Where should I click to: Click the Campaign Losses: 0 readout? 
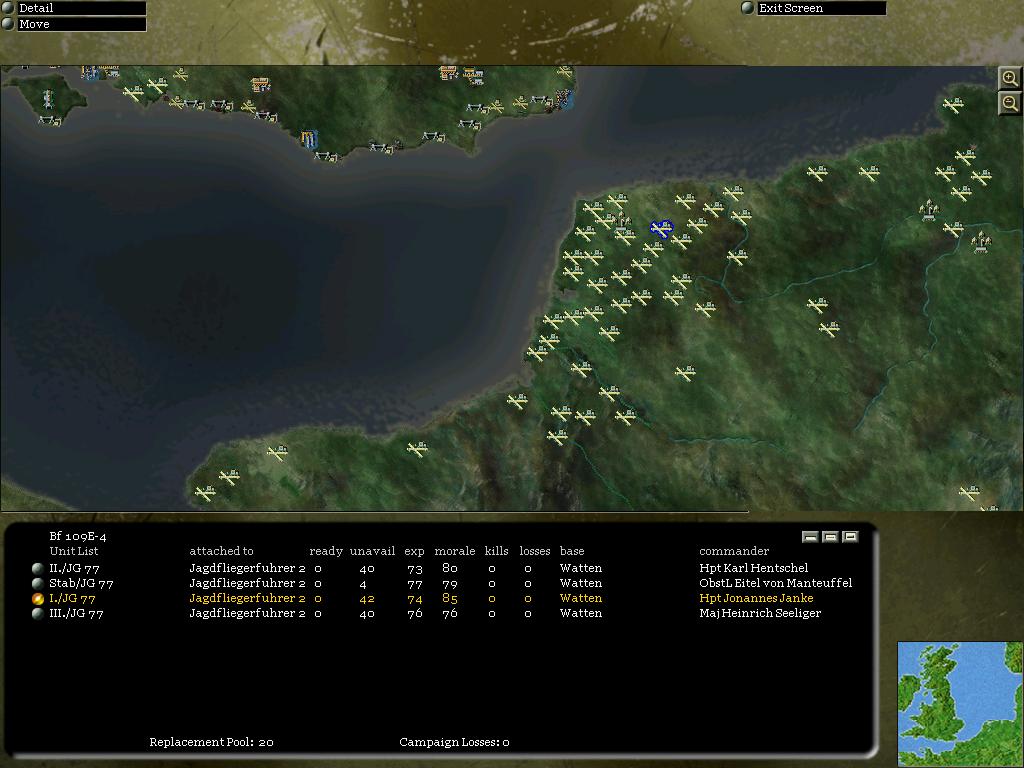[x=455, y=743]
